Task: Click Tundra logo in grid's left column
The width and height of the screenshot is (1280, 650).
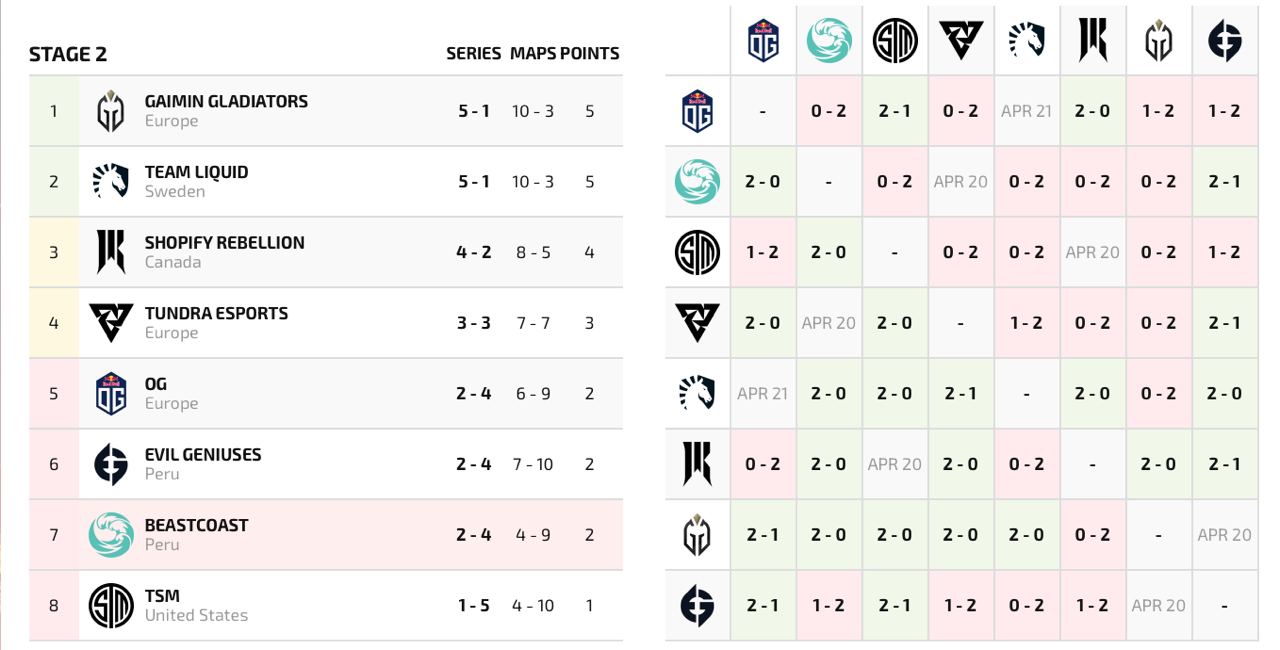Action: [x=697, y=323]
